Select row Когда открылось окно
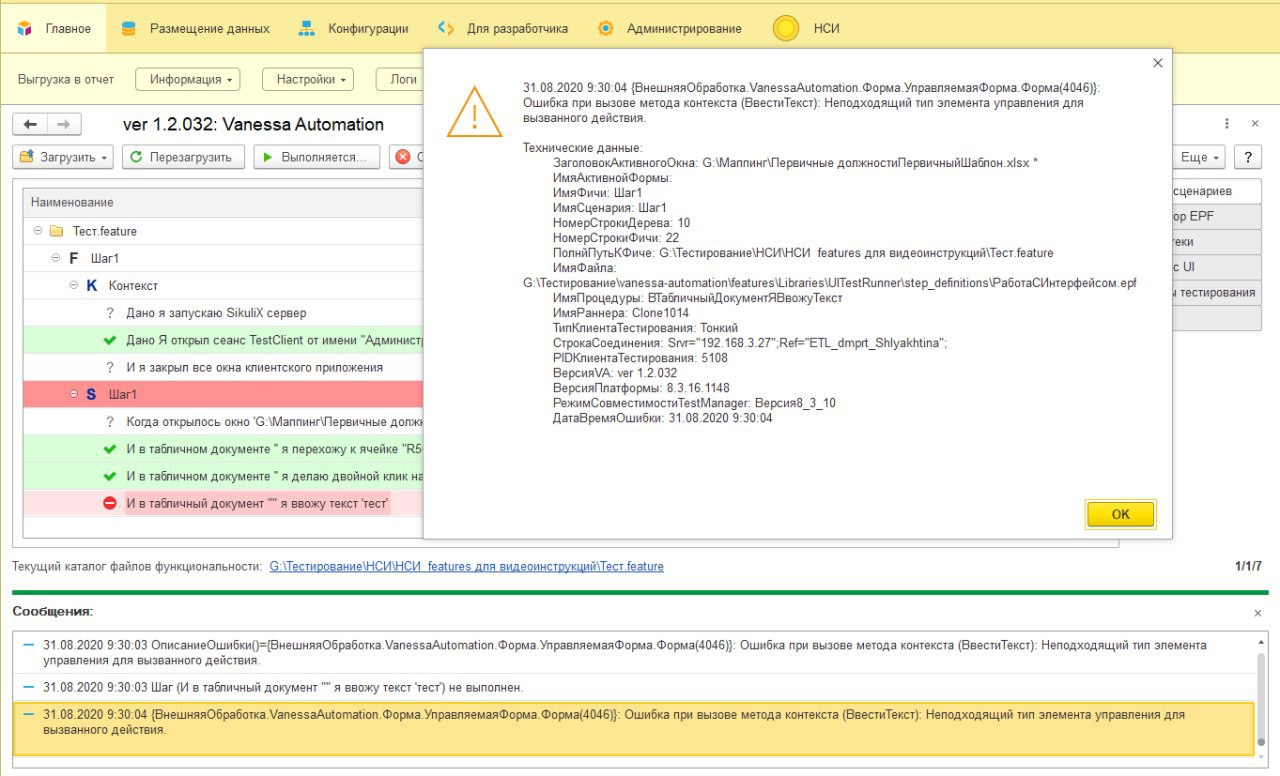 point(223,422)
